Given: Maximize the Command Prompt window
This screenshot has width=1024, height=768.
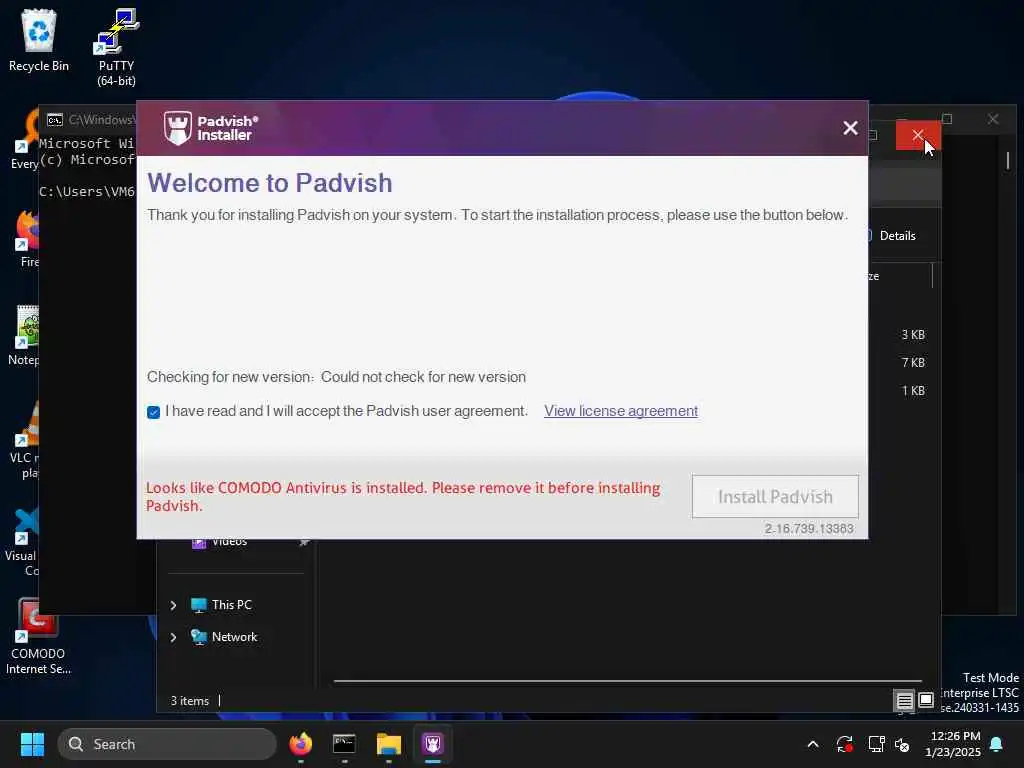Looking at the screenshot, I should [947, 119].
